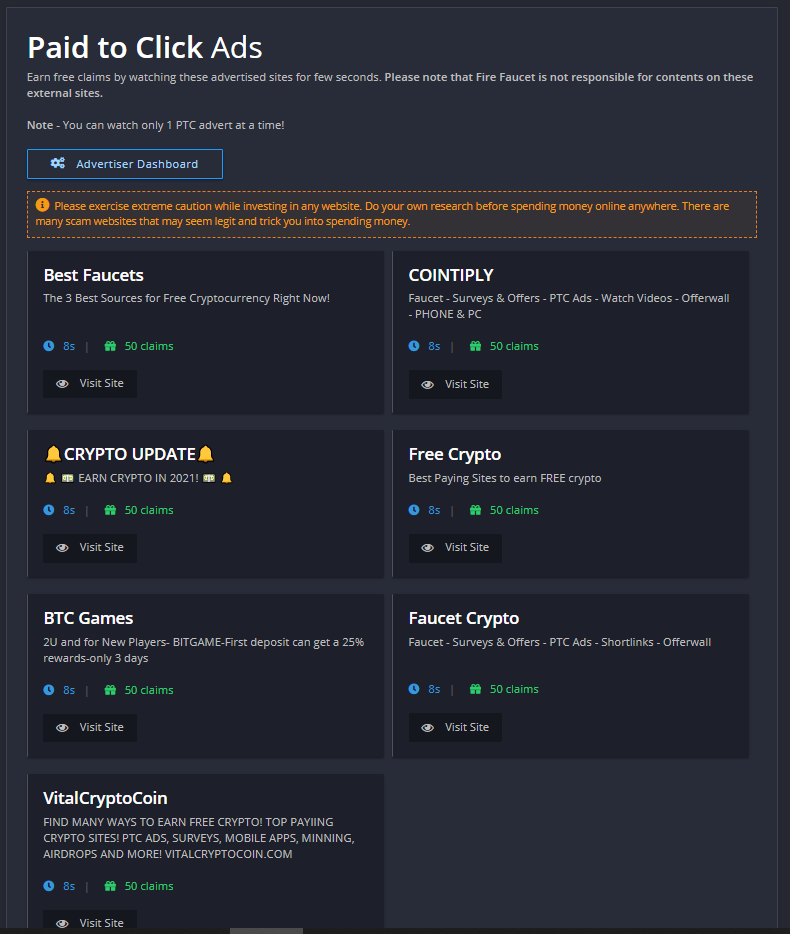The width and height of the screenshot is (790, 934).
Task: Click the Faucet Crypto title
Action: 464,619
